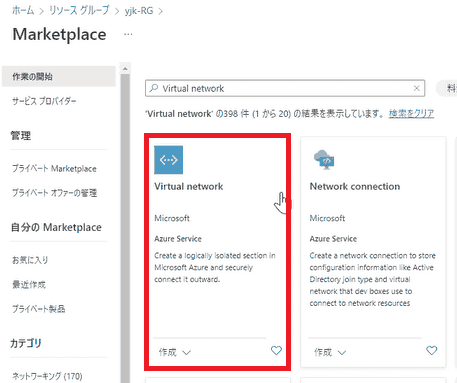Open リソース グループ breadcrumb link
This screenshot has width=457, height=383.
79,11
